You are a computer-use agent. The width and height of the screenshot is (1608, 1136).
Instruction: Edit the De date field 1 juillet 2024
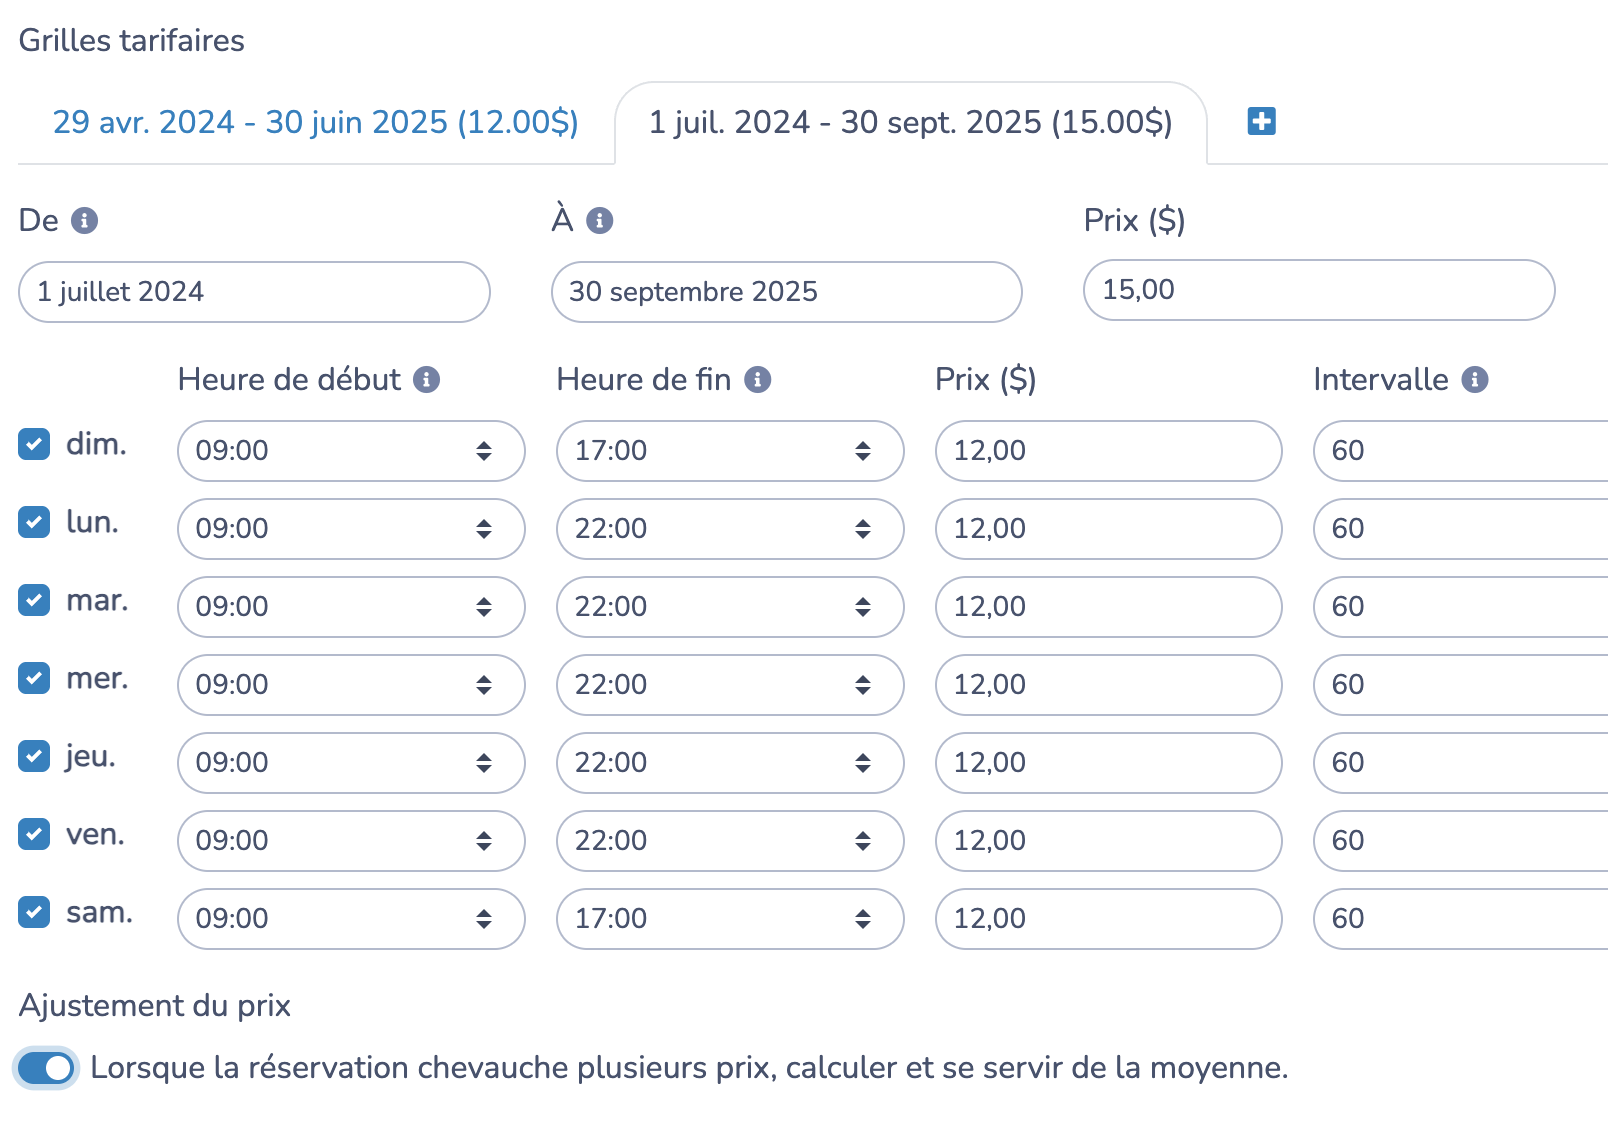pyautogui.click(x=254, y=292)
